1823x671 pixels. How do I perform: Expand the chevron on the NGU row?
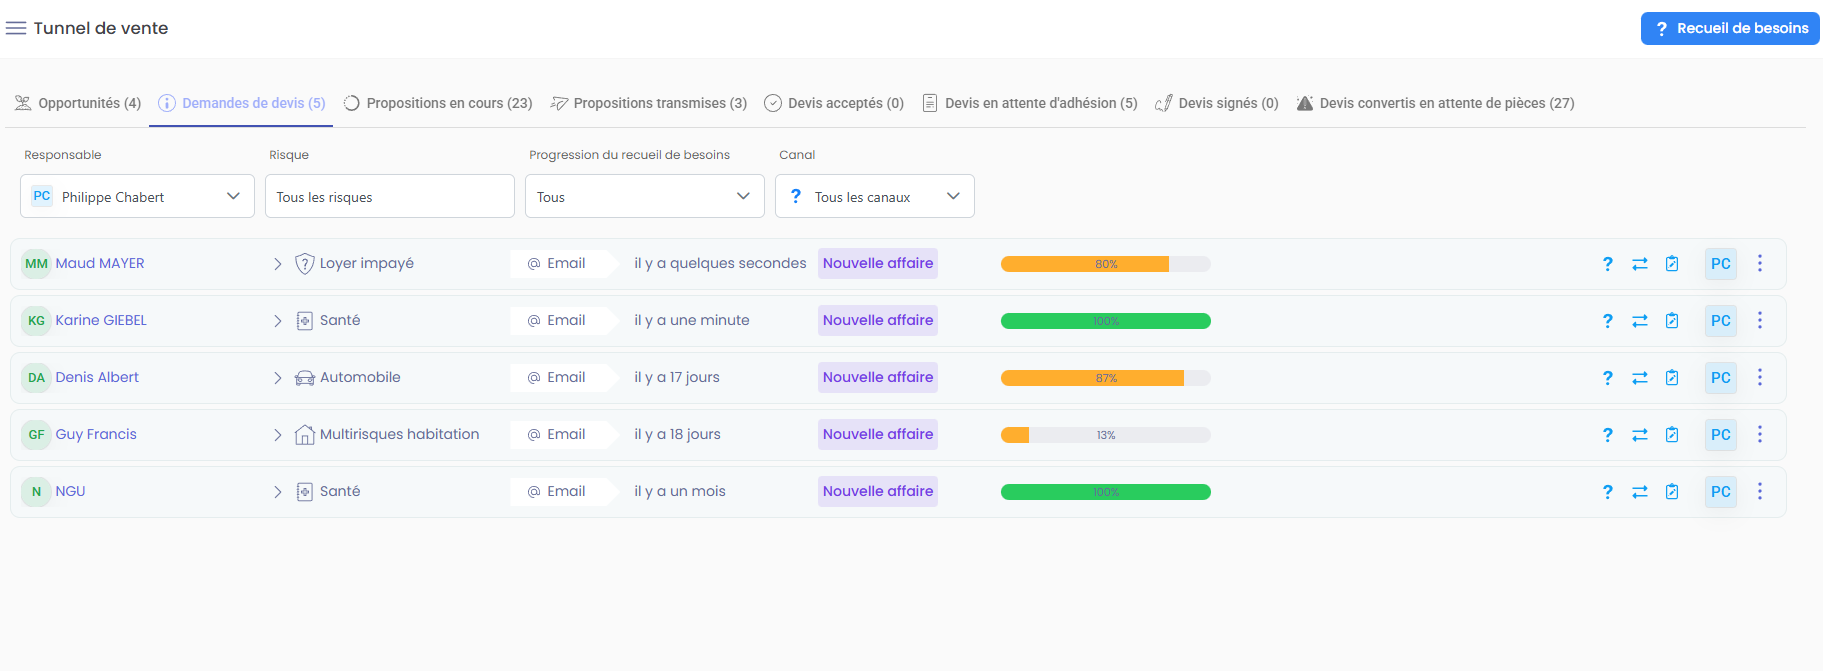[x=278, y=492]
